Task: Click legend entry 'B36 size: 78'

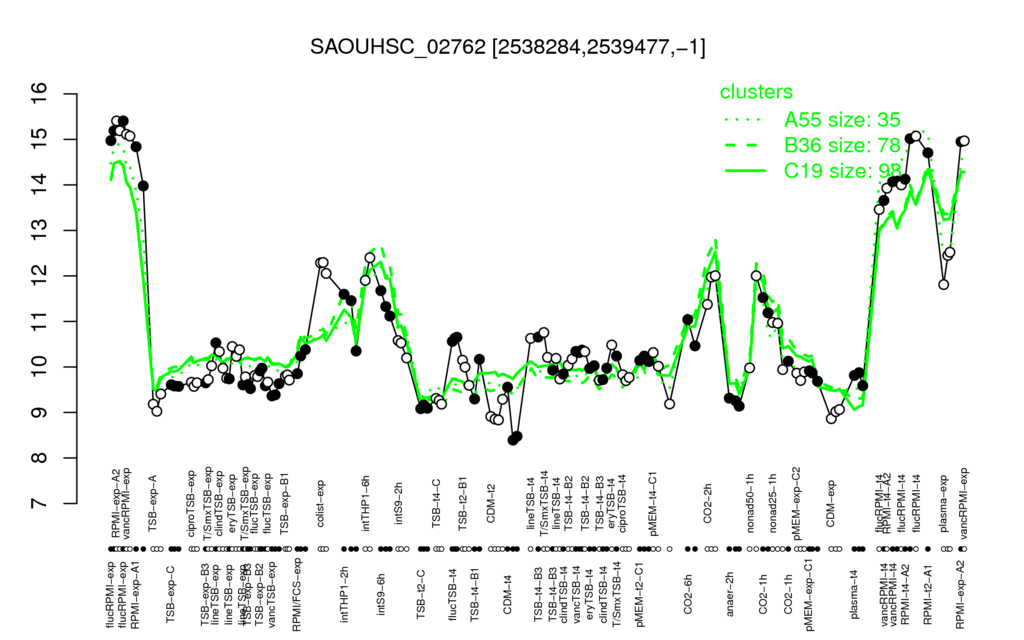Action: click(x=842, y=145)
